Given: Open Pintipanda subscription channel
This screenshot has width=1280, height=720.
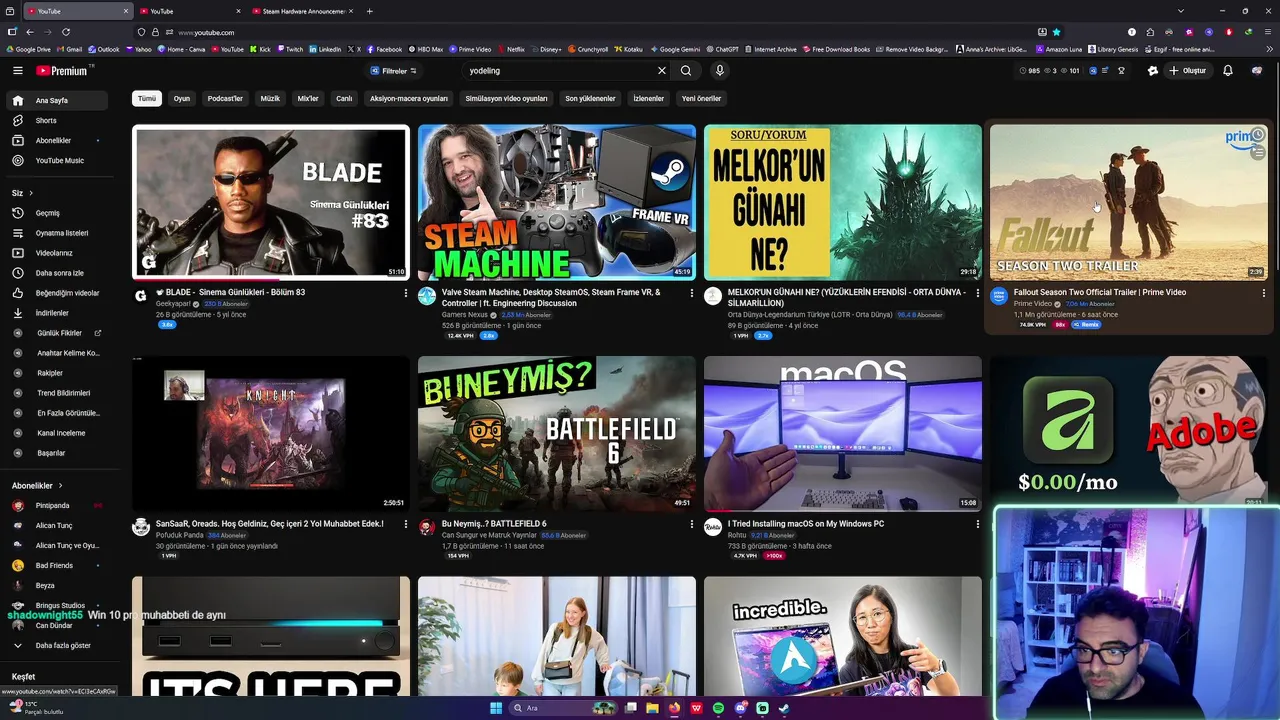Looking at the screenshot, I should 55,506.
